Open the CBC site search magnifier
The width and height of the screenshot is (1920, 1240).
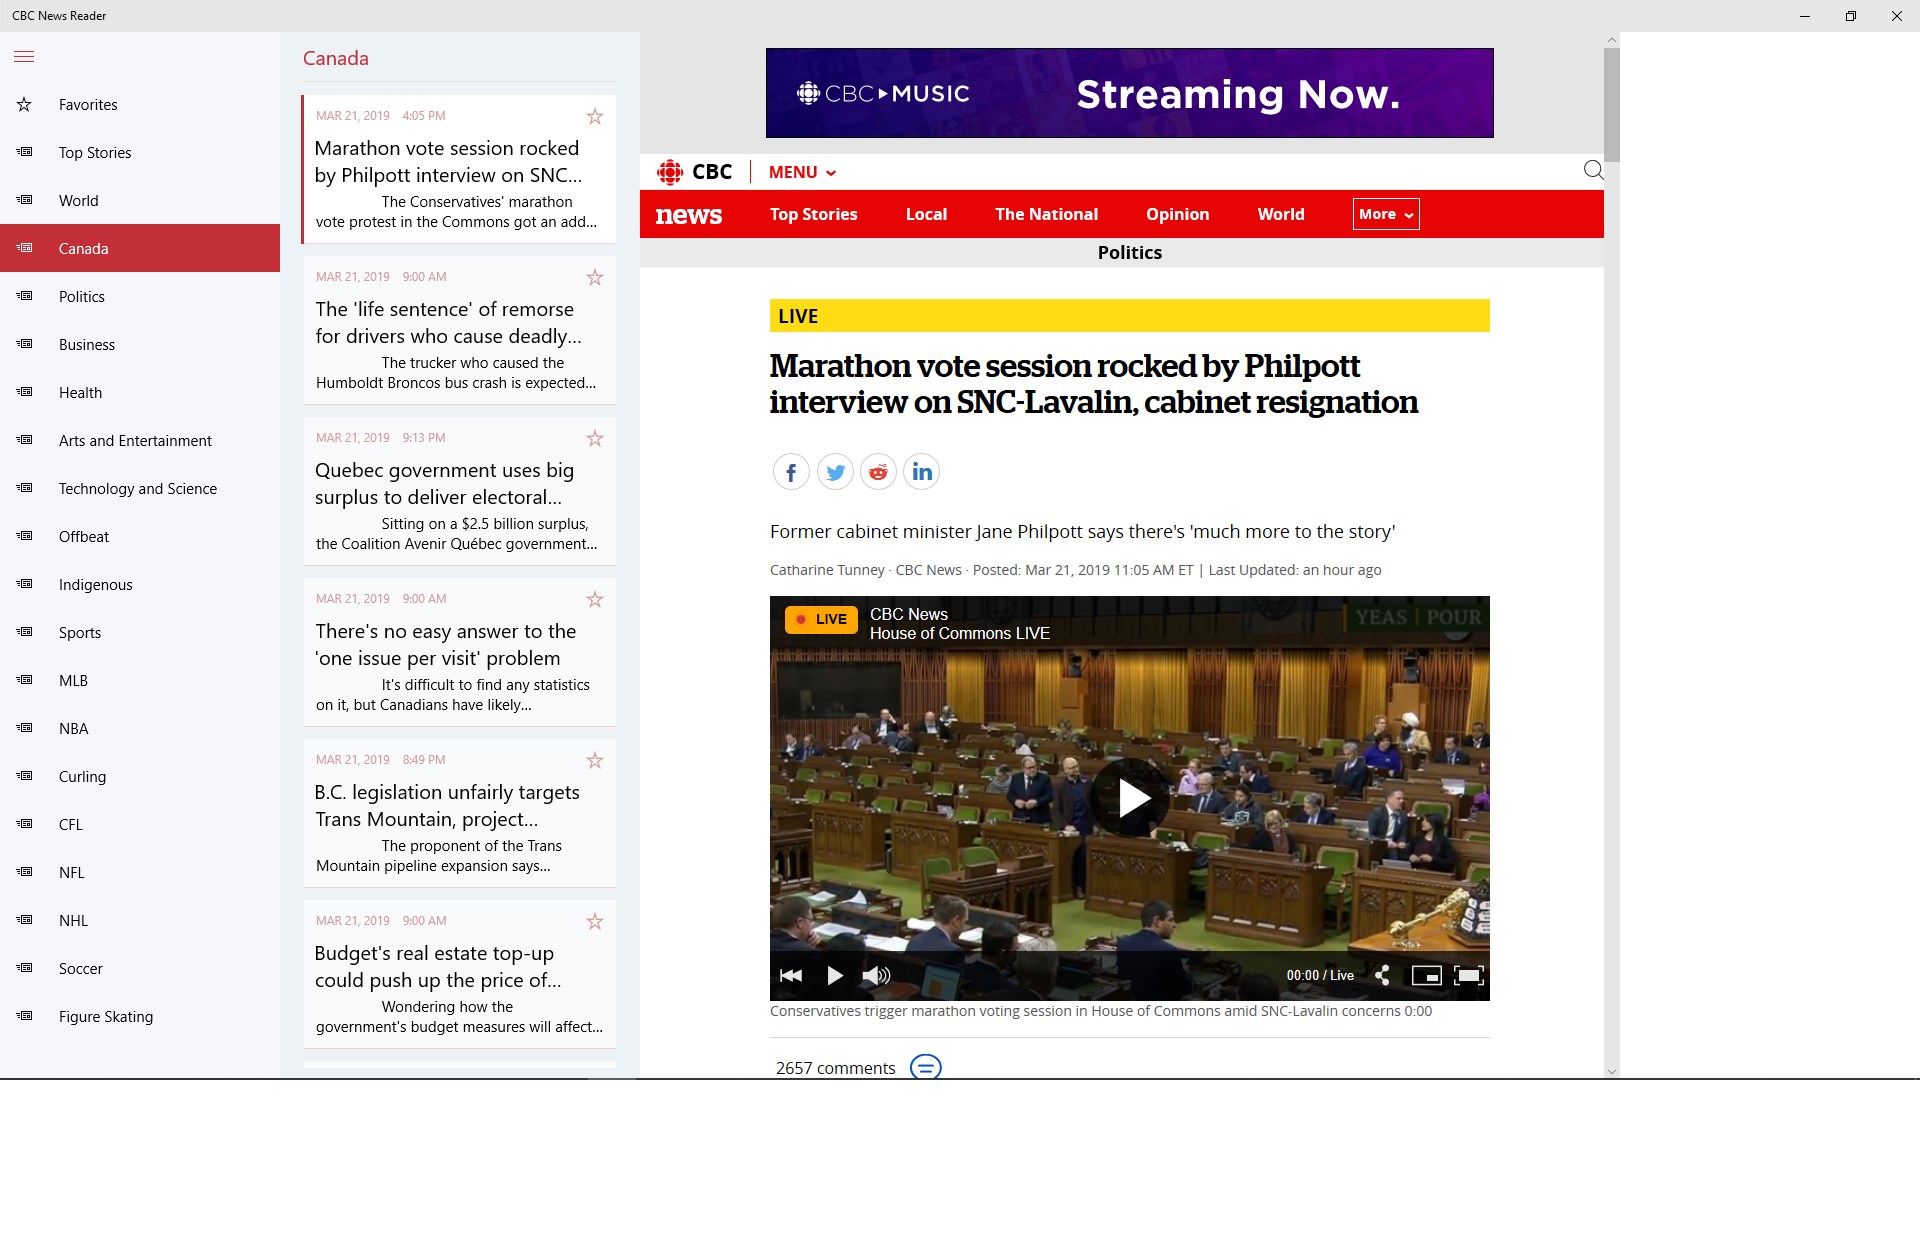(x=1593, y=171)
